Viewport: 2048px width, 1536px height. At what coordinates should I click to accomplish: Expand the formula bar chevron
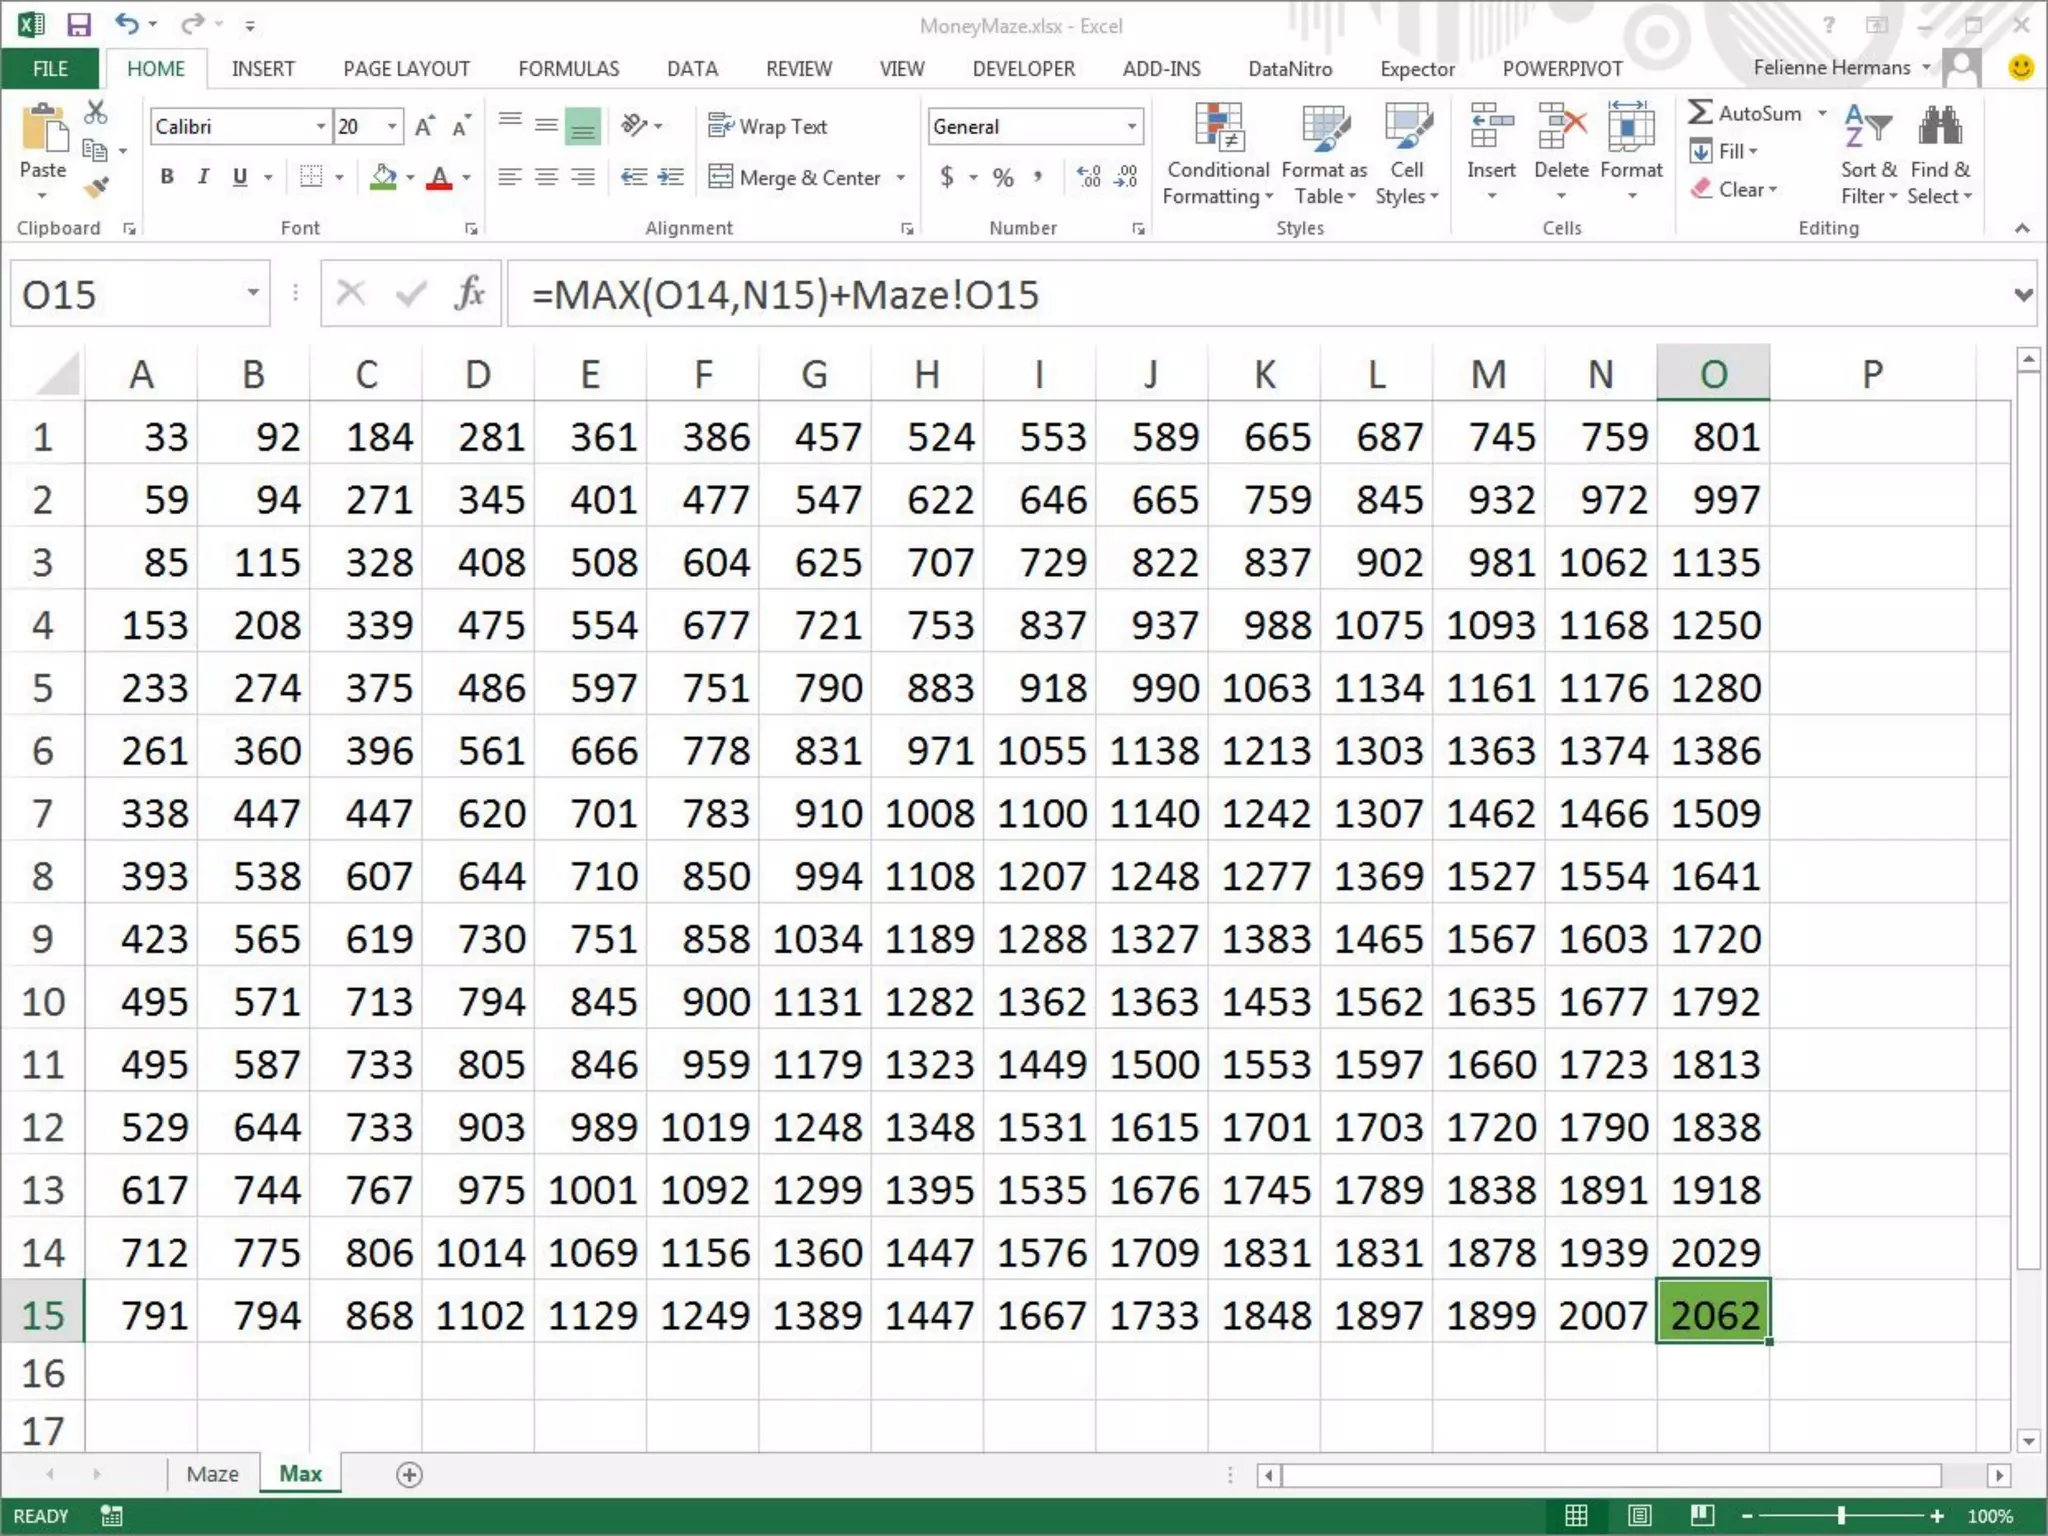2023,295
